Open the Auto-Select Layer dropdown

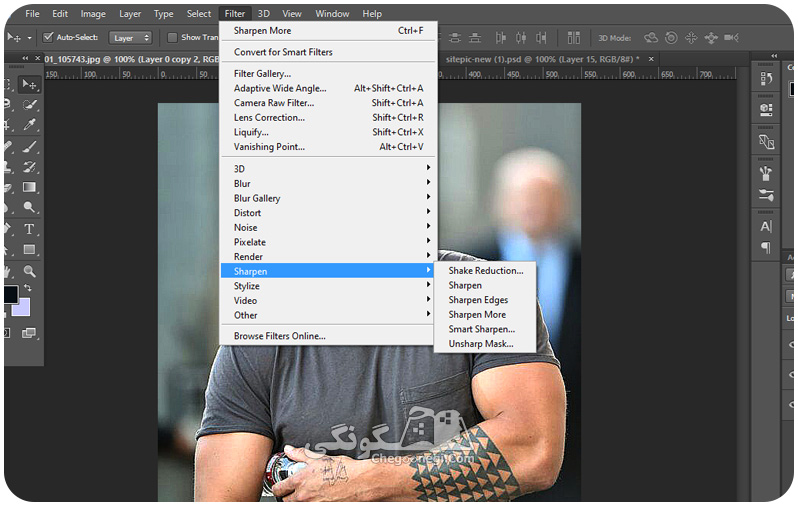tap(131, 38)
